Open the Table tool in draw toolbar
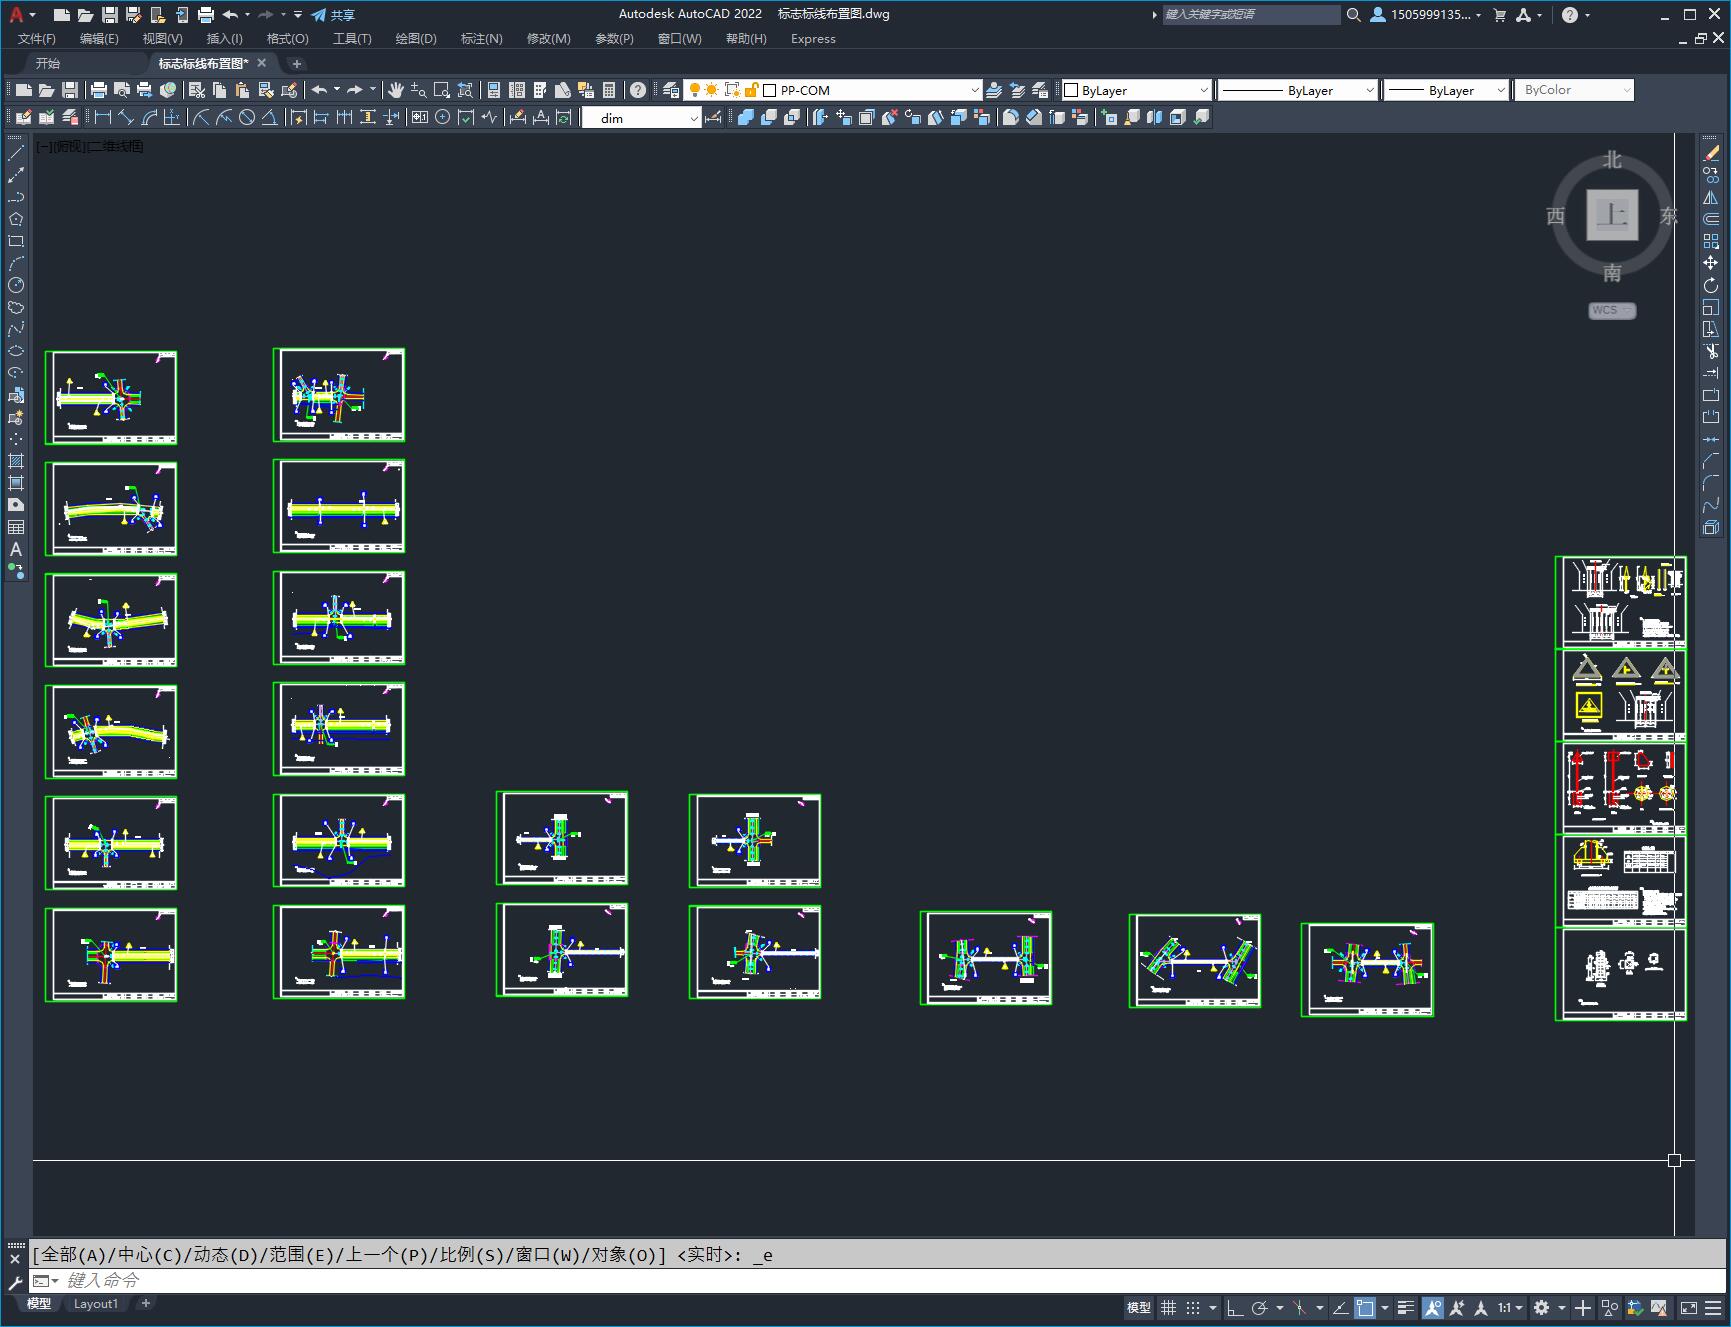 (x=16, y=527)
